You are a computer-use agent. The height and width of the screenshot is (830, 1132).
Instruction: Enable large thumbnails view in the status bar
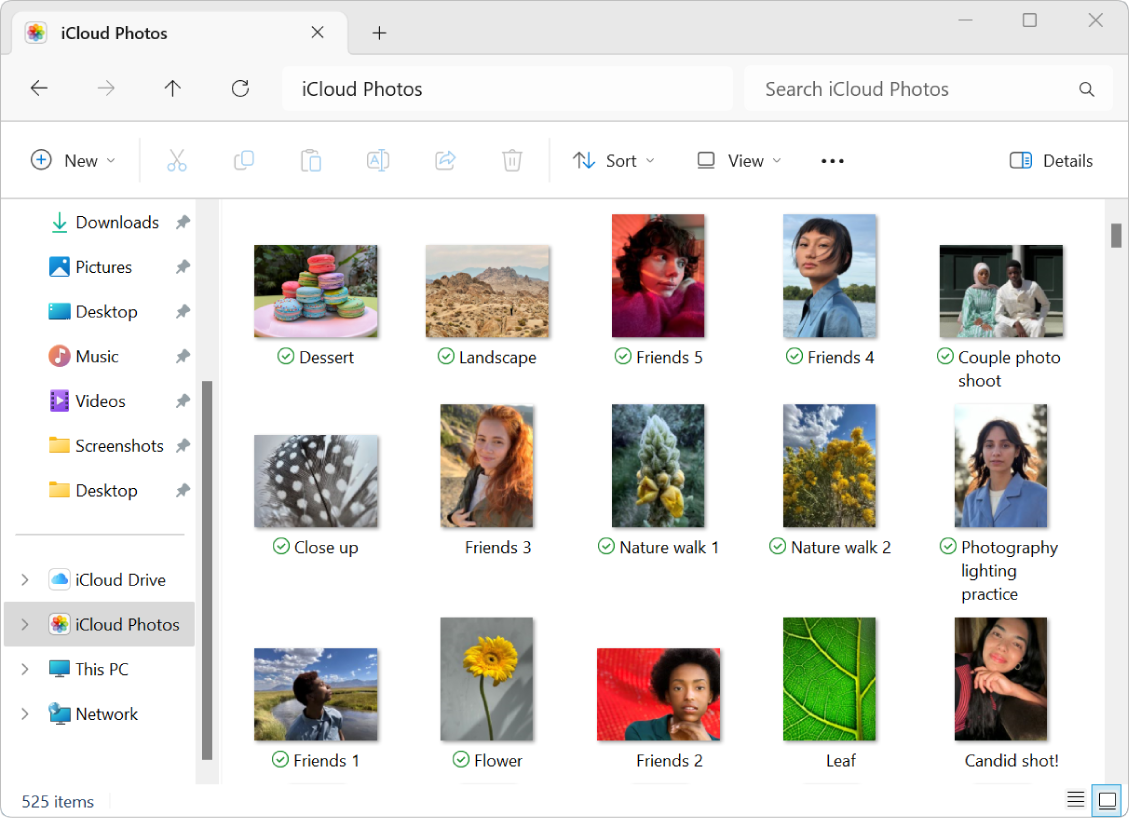(1107, 799)
